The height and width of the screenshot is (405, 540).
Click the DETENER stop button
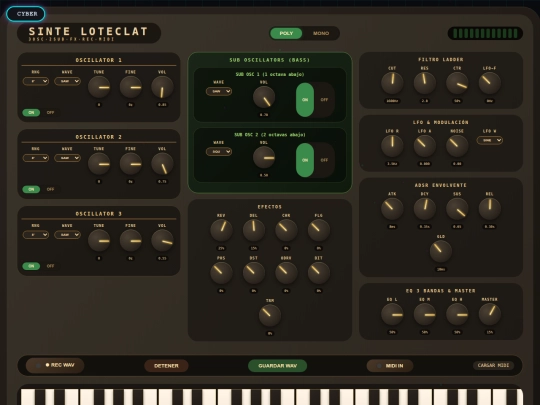tap(166, 366)
